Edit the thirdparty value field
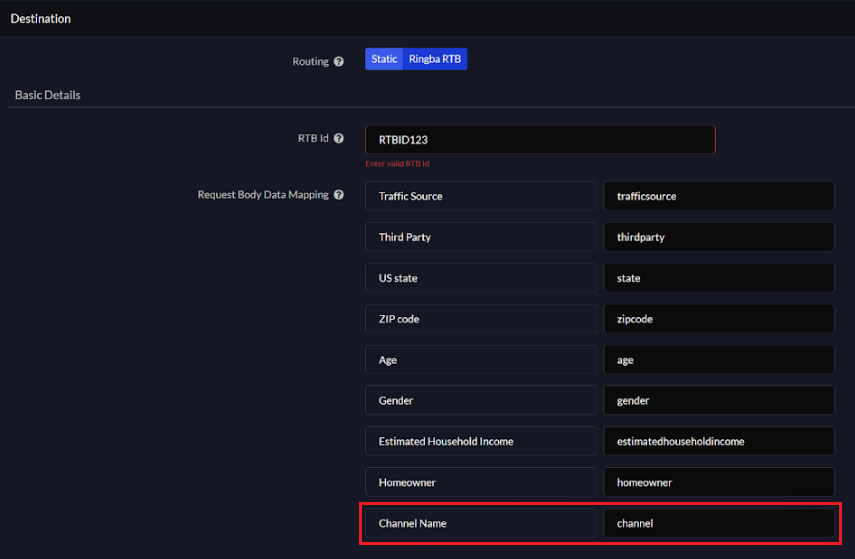 pos(719,237)
